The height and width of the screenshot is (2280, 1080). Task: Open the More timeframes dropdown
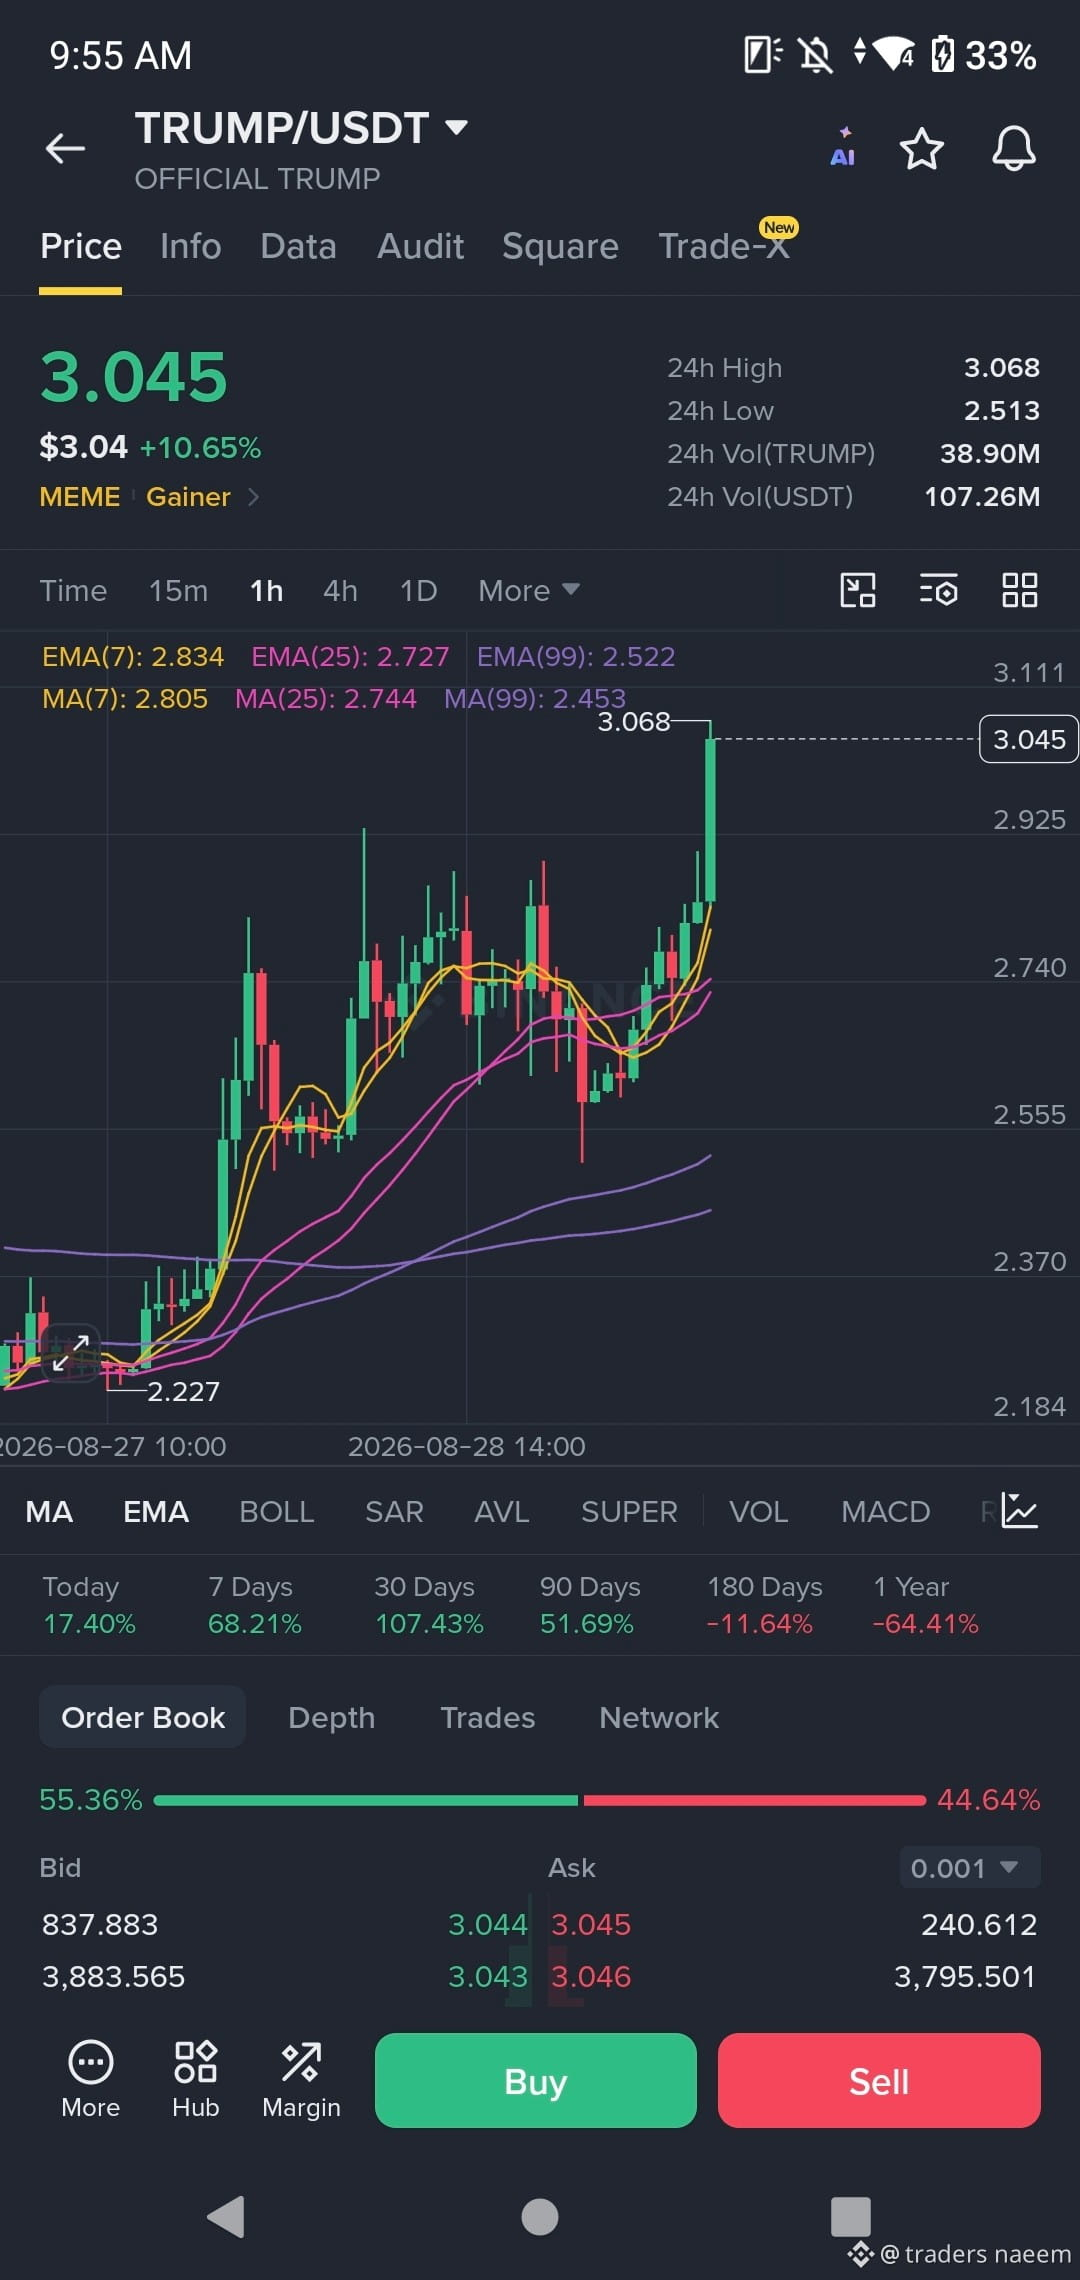529,590
